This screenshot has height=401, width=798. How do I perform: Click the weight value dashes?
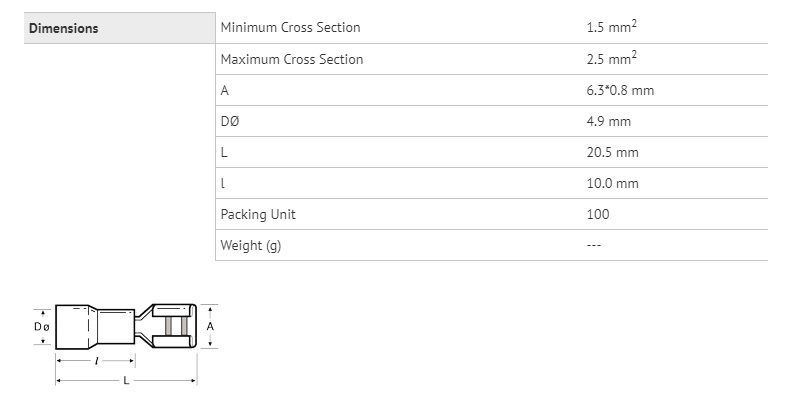click(x=593, y=245)
